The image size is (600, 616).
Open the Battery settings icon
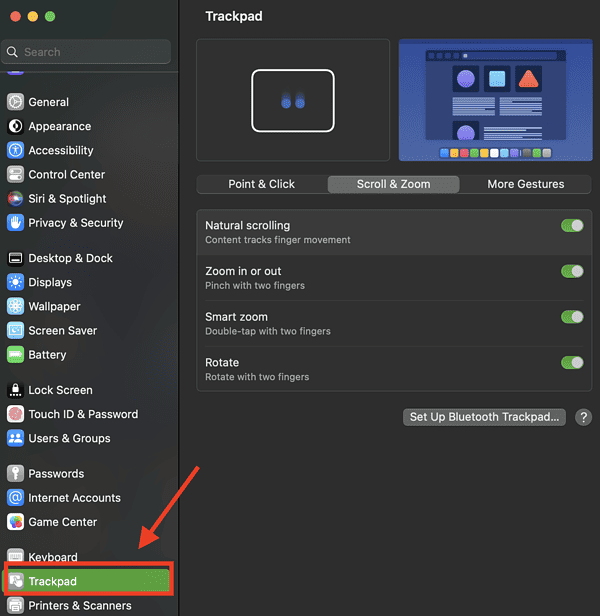(x=15, y=354)
